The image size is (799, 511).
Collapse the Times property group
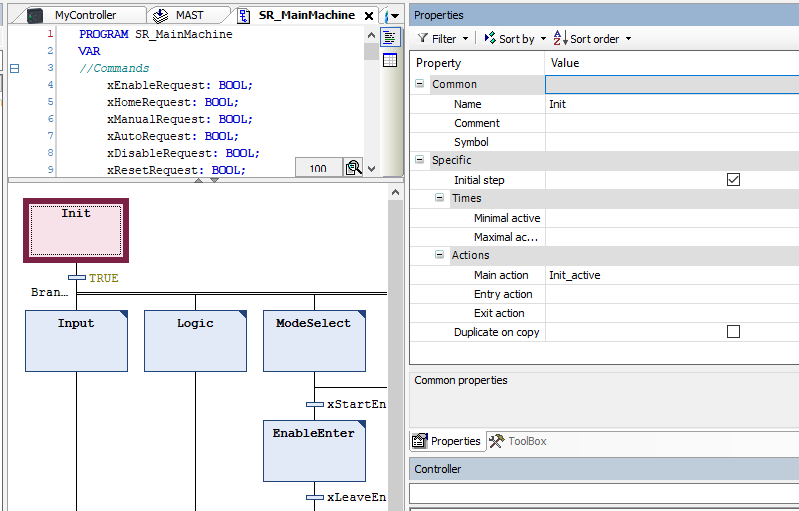tap(440, 199)
